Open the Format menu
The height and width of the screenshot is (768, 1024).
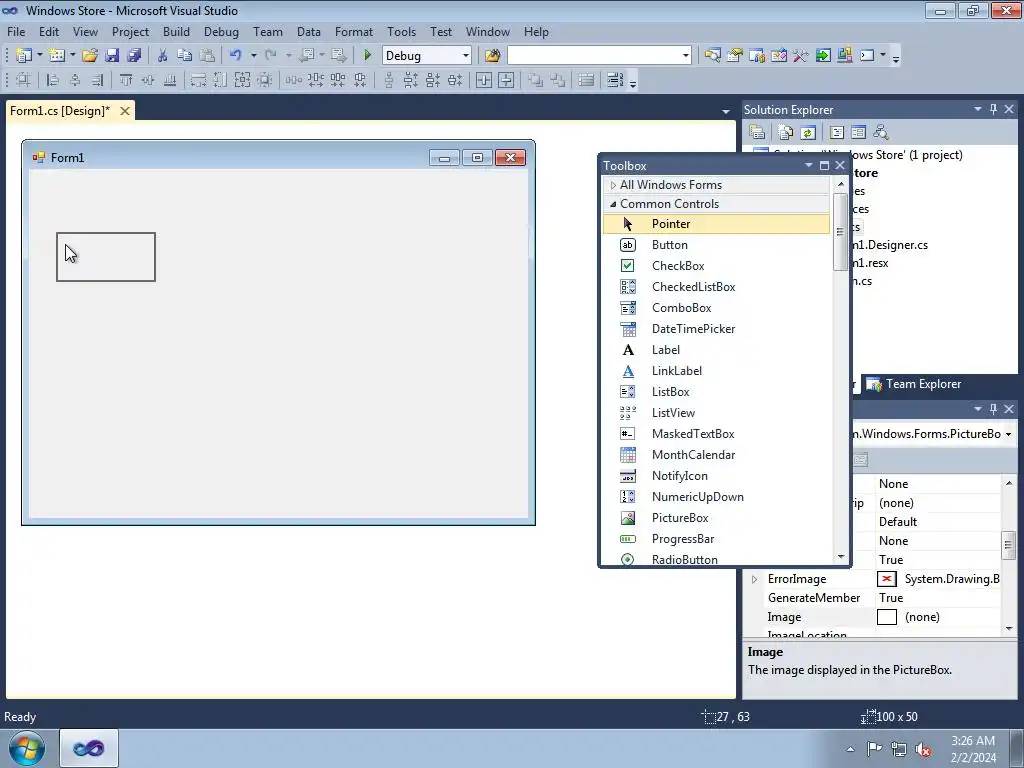(x=353, y=31)
